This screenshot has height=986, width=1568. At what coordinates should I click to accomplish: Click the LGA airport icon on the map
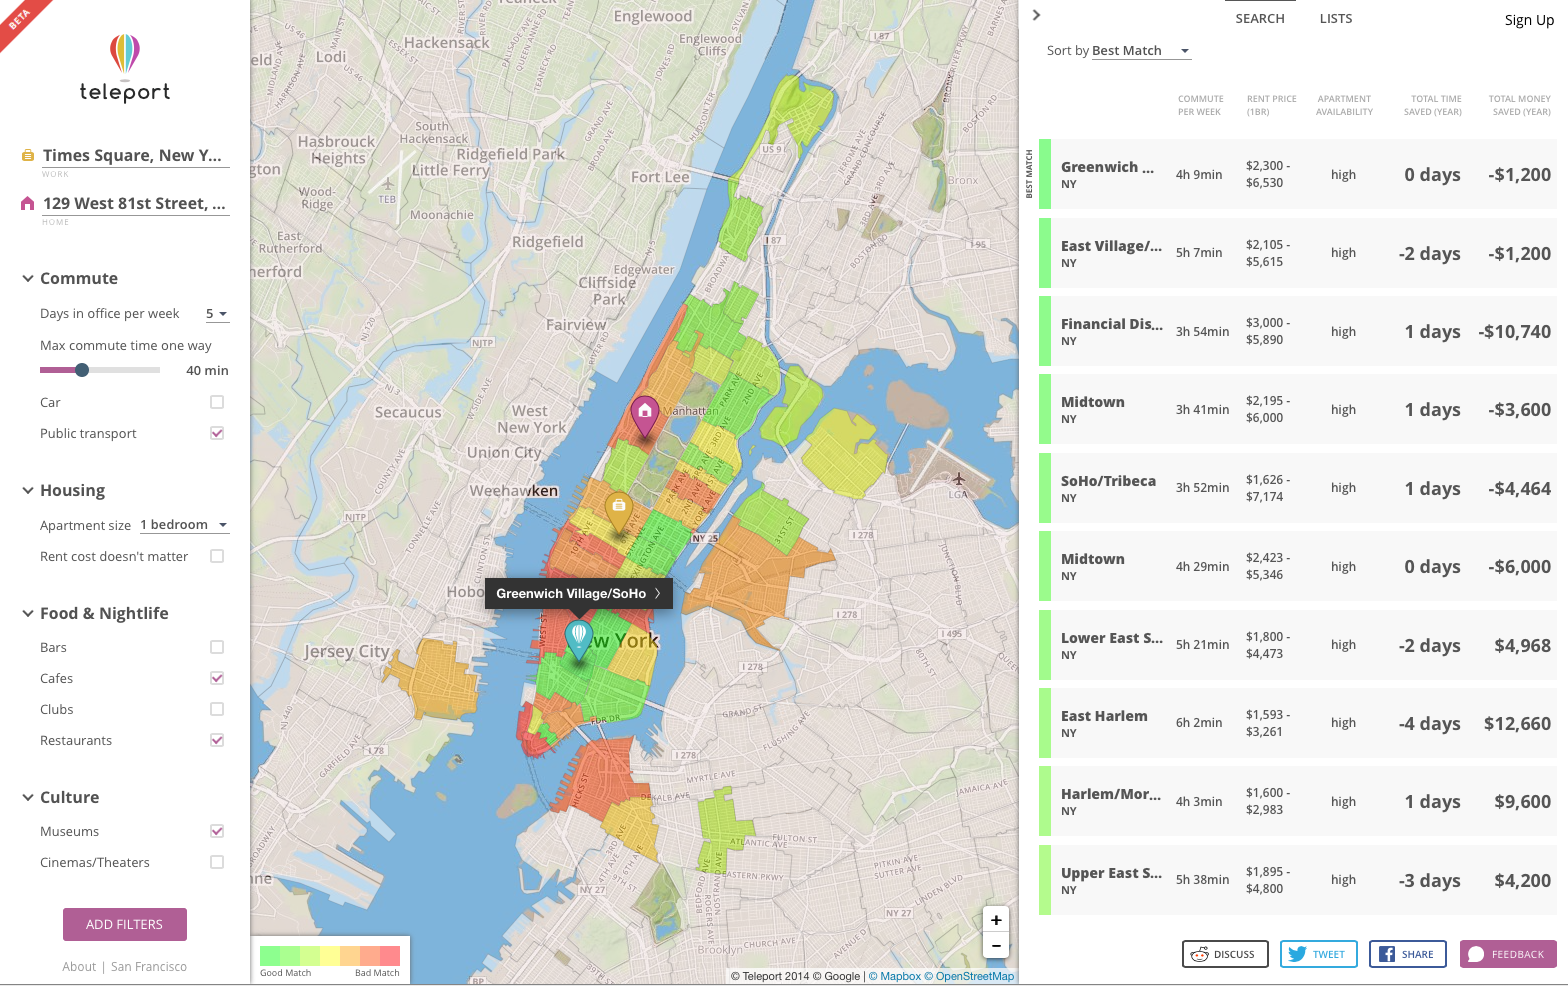(958, 479)
